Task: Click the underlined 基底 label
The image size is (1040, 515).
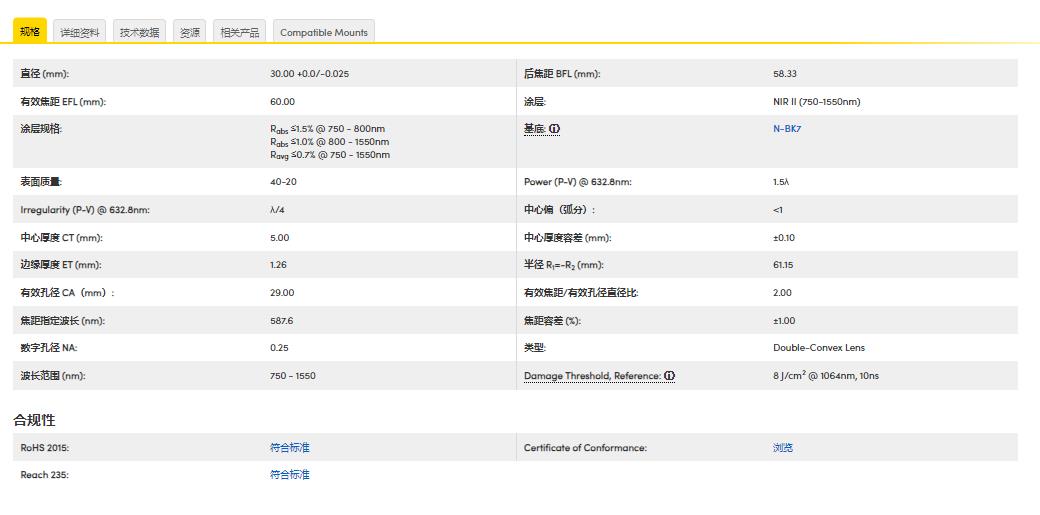Action: point(535,129)
